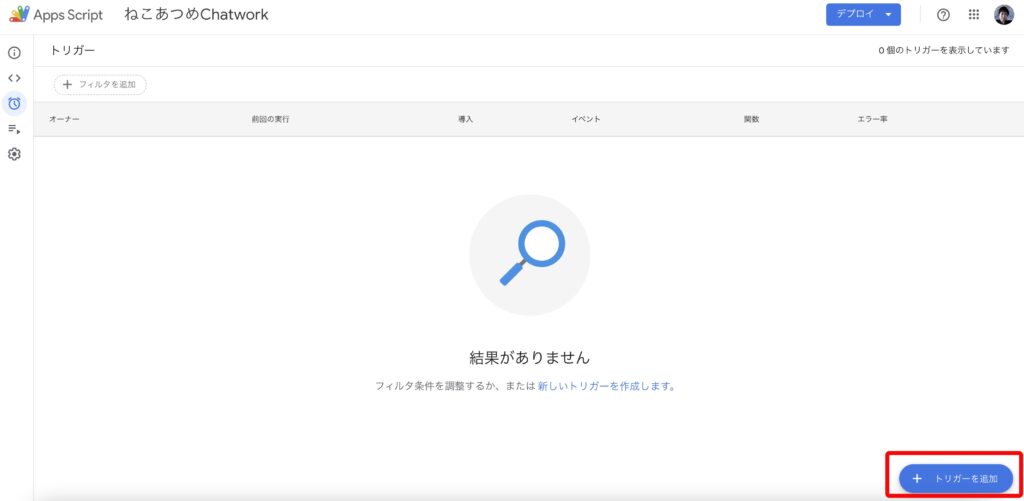Click the Apps Script product name text
The width and height of the screenshot is (1024, 501).
click(69, 15)
